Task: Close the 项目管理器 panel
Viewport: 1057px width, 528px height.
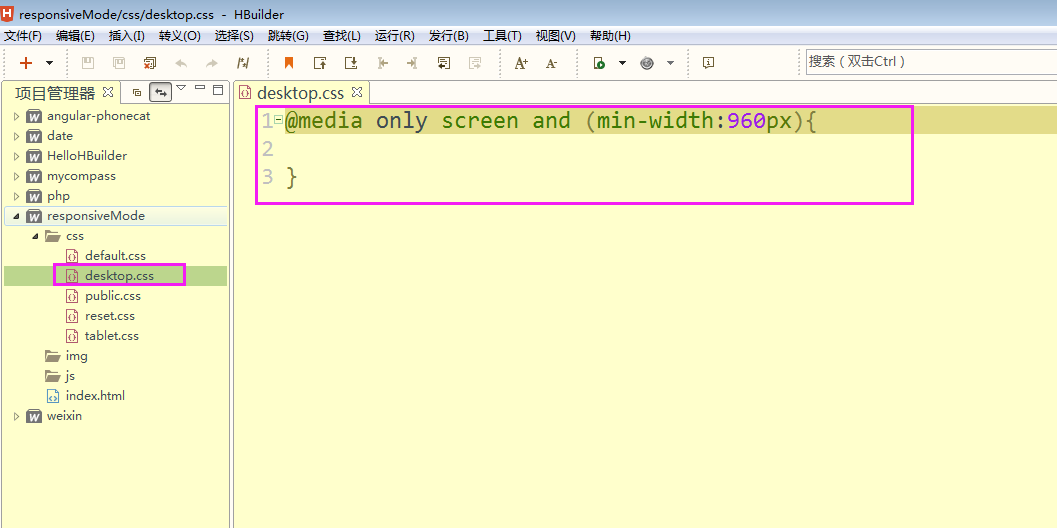Action: [108, 91]
